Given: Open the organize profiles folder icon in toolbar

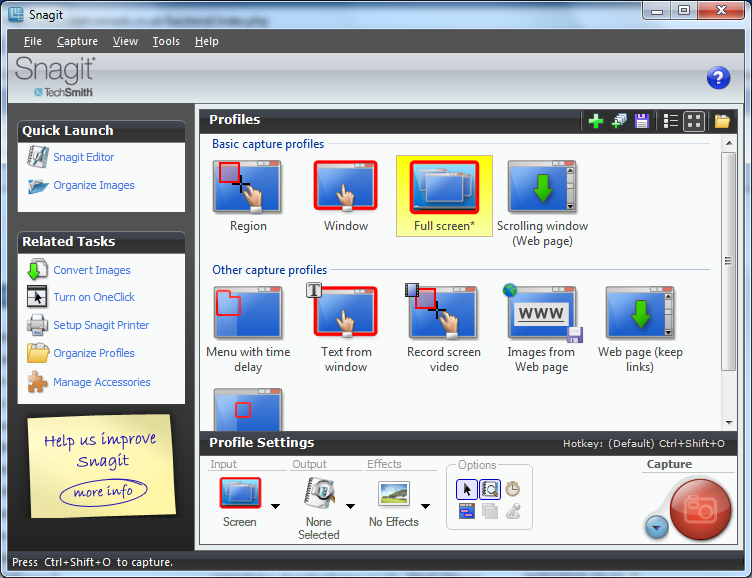Looking at the screenshot, I should click(722, 121).
